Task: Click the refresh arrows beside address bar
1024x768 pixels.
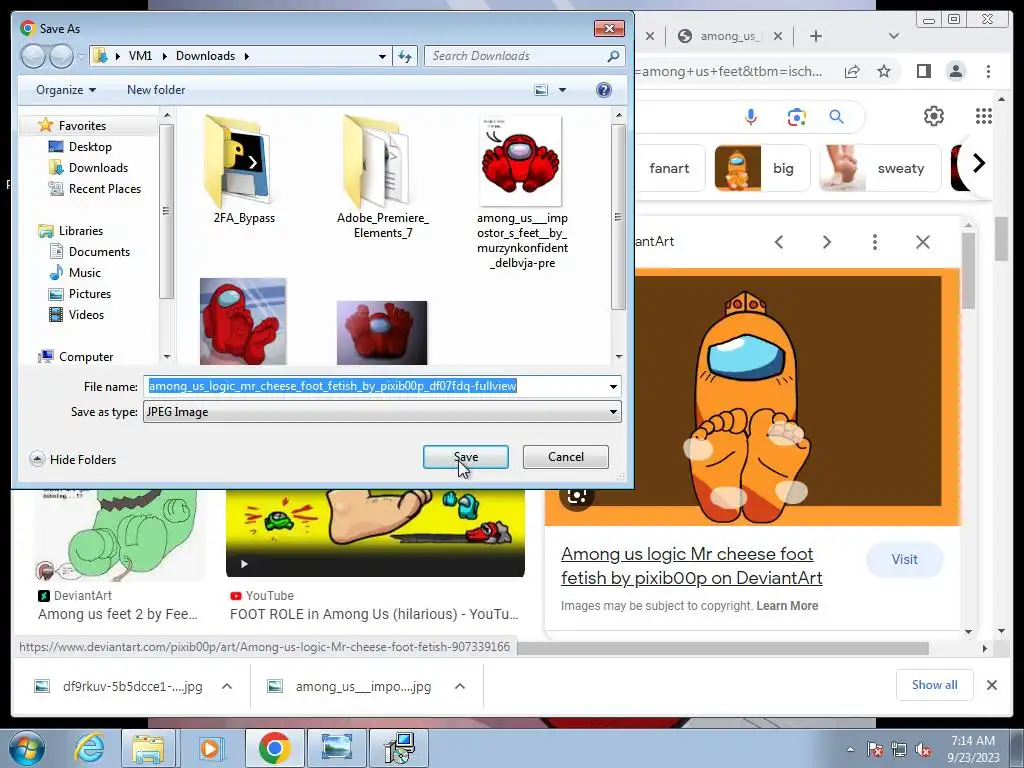Action: click(405, 56)
